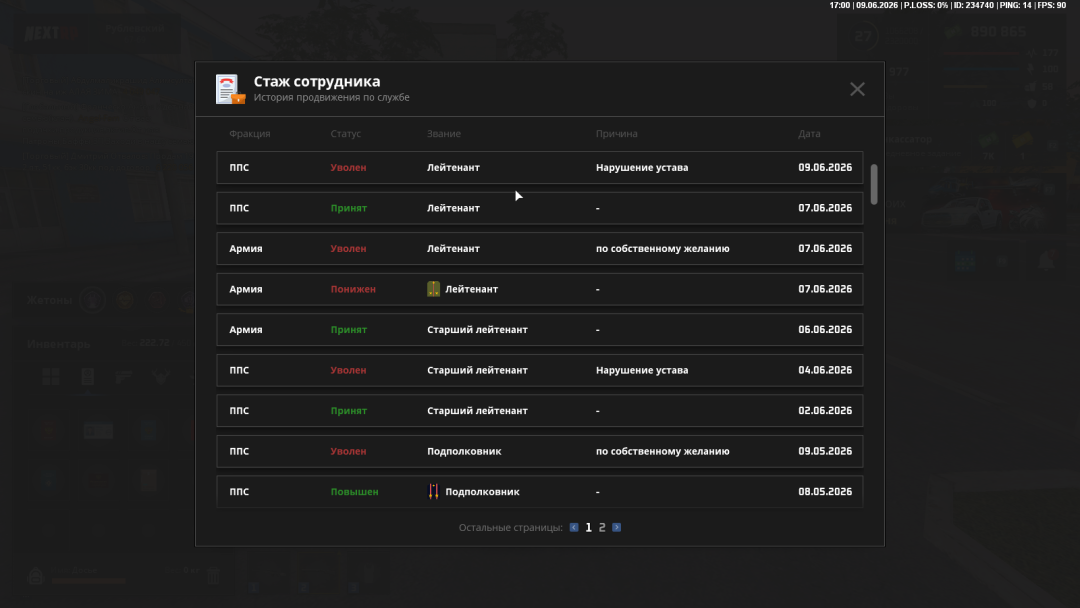Select the Армия Понижен row
Screen dimensions: 1080x608
539,289
